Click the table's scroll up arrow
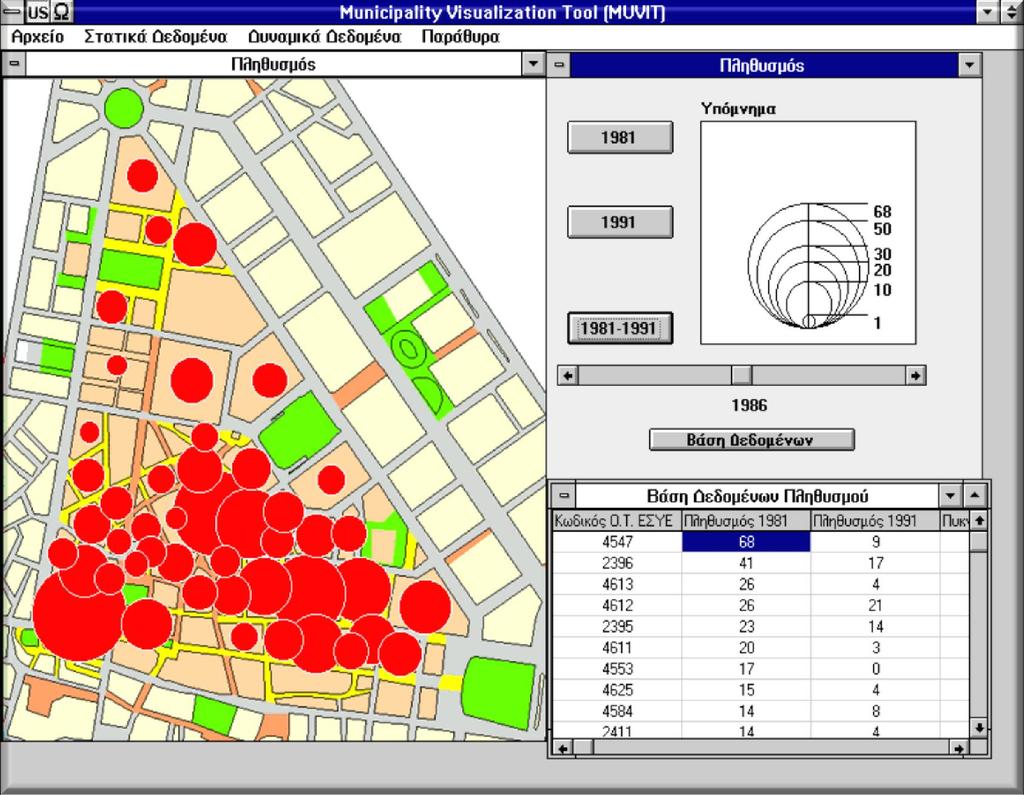Viewport: 1024px width, 795px height. [978, 521]
